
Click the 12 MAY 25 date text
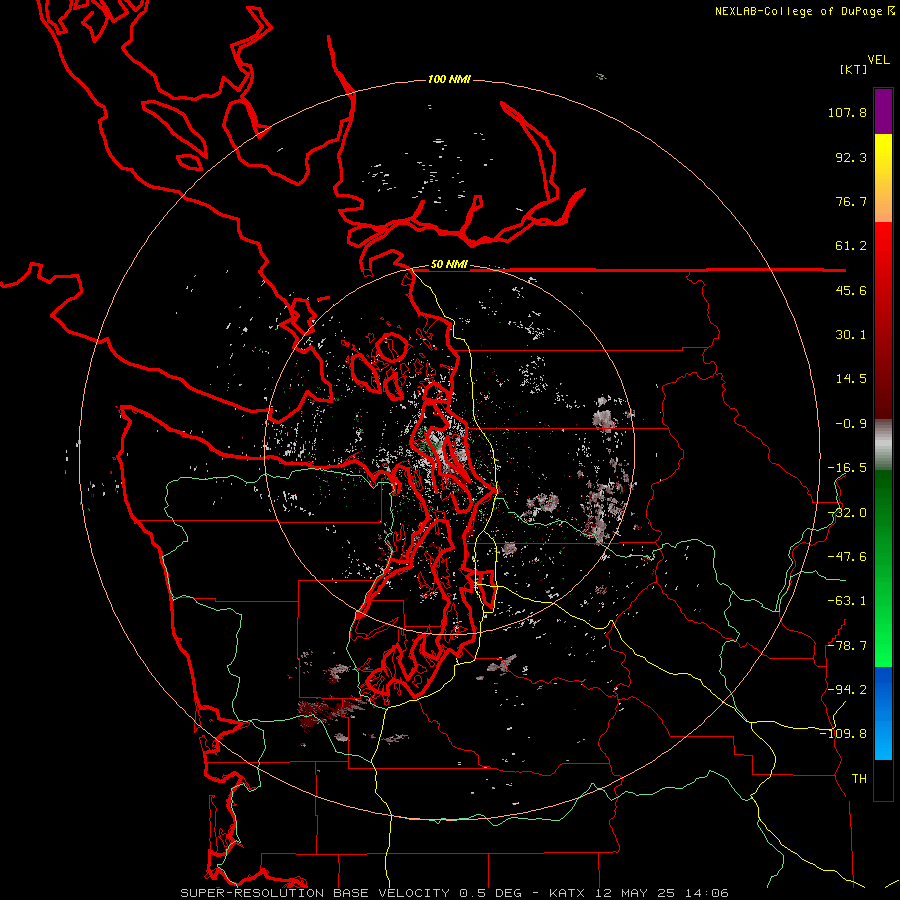[x=637, y=893]
